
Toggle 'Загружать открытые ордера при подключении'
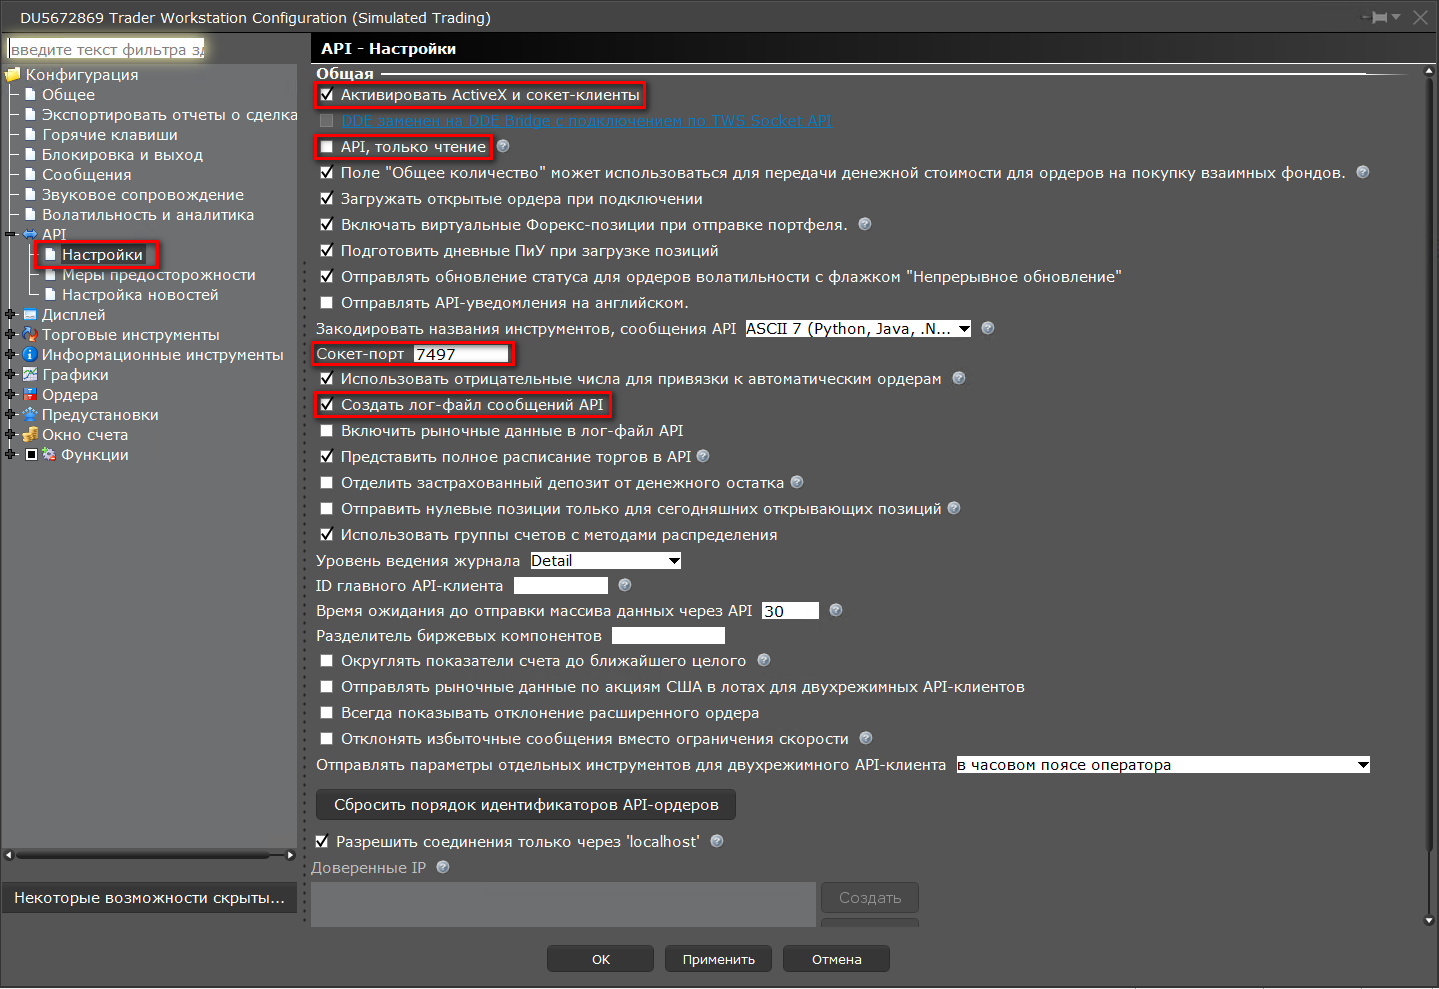pyautogui.click(x=326, y=198)
